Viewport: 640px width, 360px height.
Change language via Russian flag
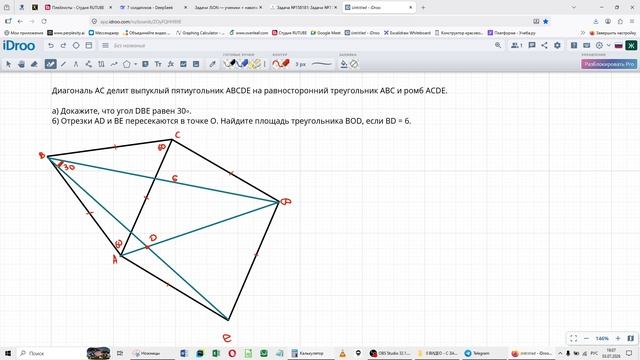pyautogui.click(x=619, y=45)
